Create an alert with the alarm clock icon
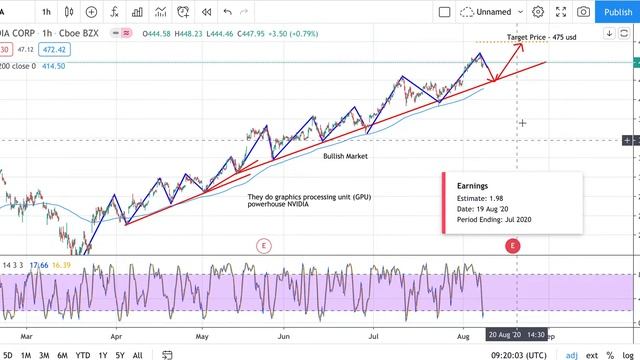This screenshot has height=360, width=640. tap(183, 12)
